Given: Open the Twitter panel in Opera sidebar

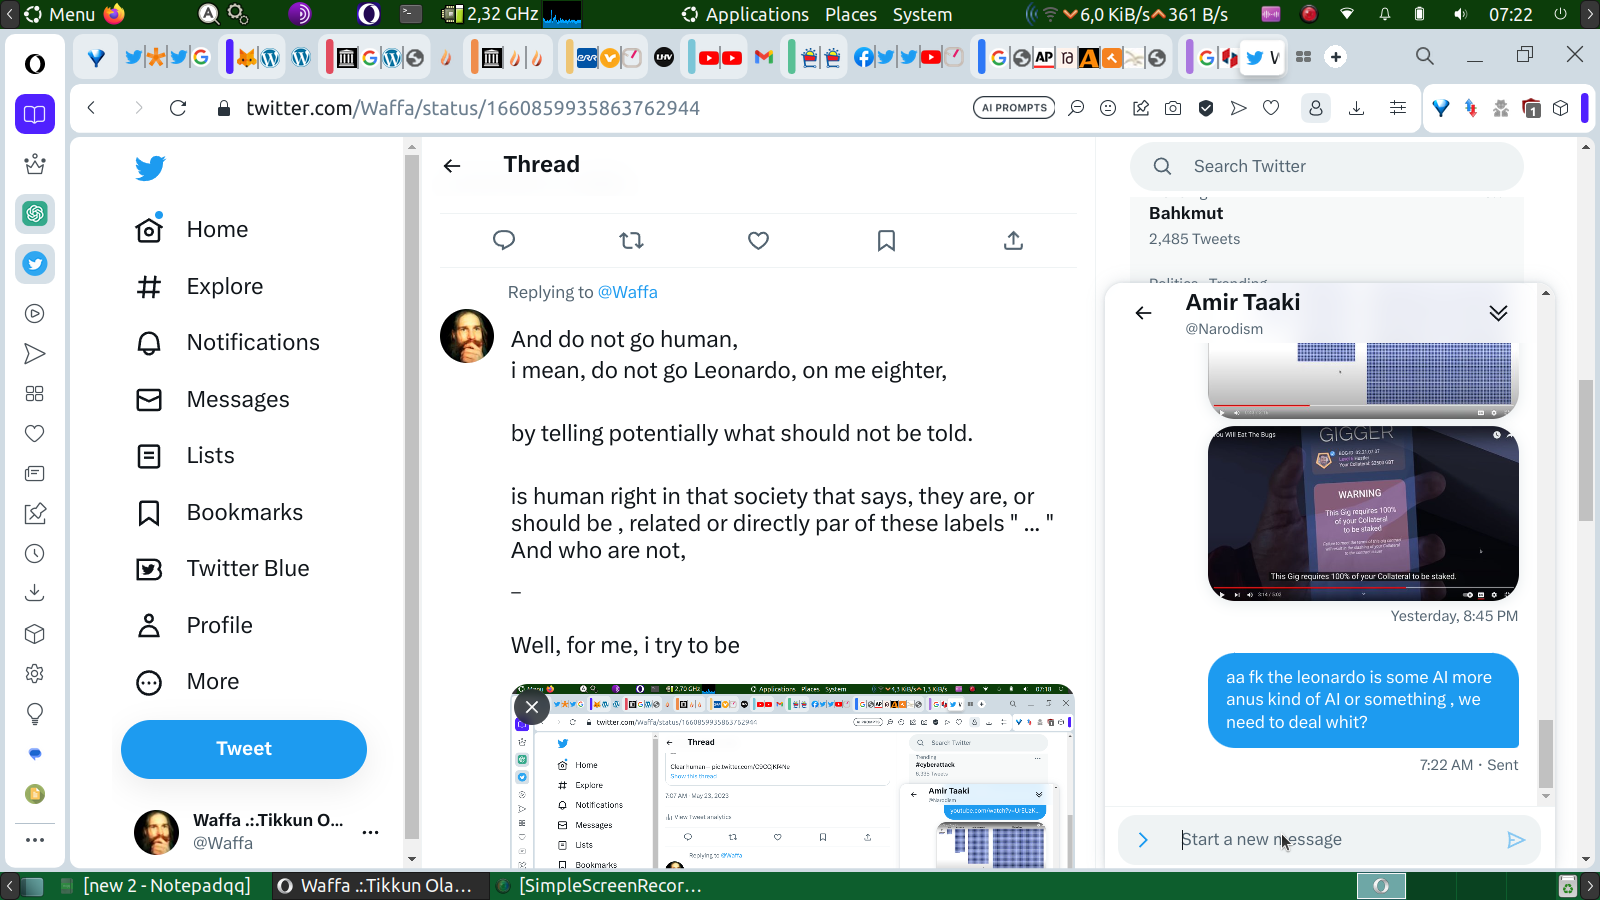Looking at the screenshot, I should [x=35, y=264].
